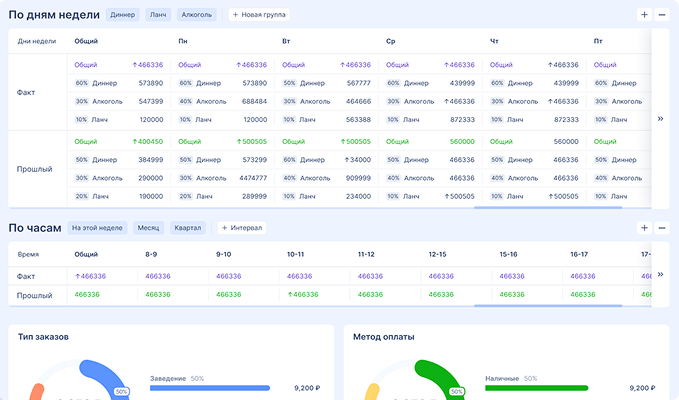Click the minus icon in По часам header
679x400 pixels.
662,228
